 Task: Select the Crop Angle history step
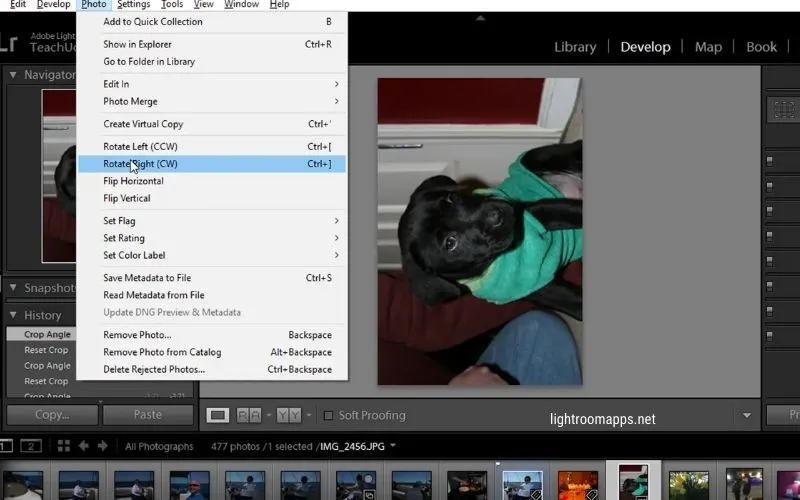47,334
